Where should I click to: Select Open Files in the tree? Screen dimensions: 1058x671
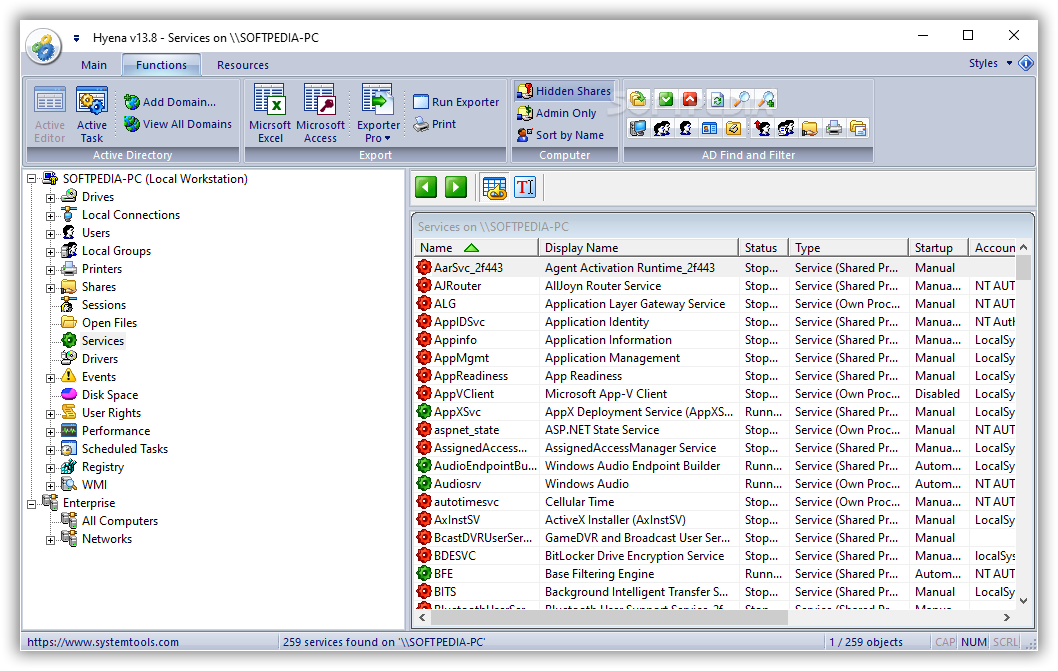click(x=109, y=323)
